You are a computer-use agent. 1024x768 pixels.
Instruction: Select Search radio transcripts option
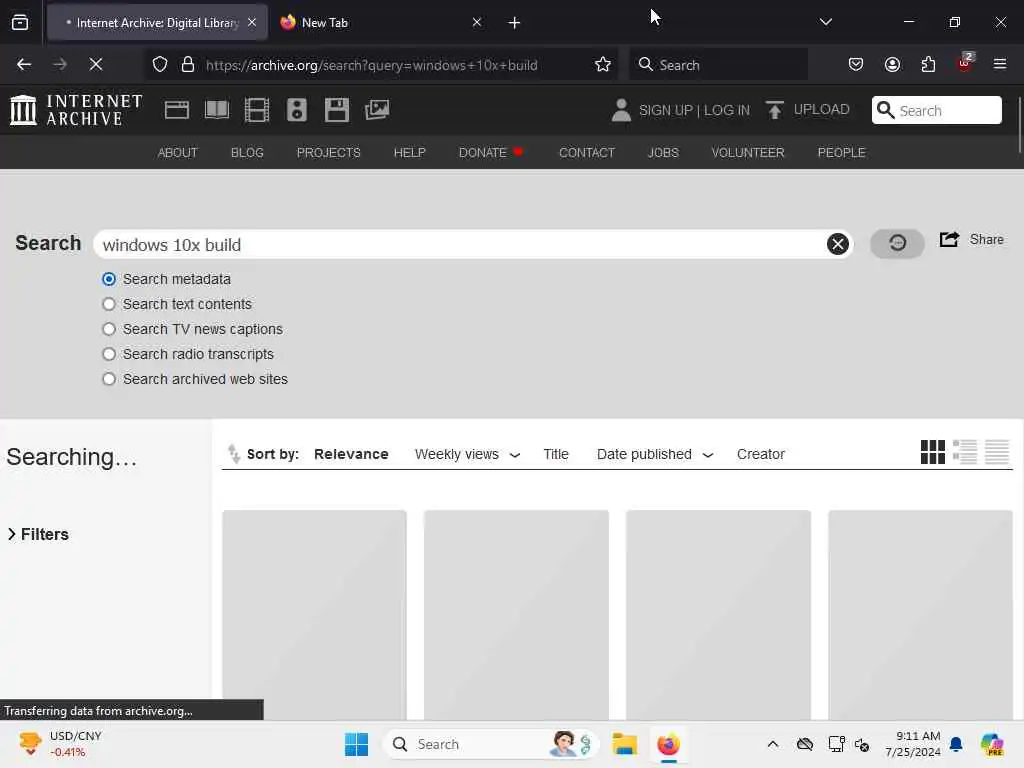click(109, 354)
